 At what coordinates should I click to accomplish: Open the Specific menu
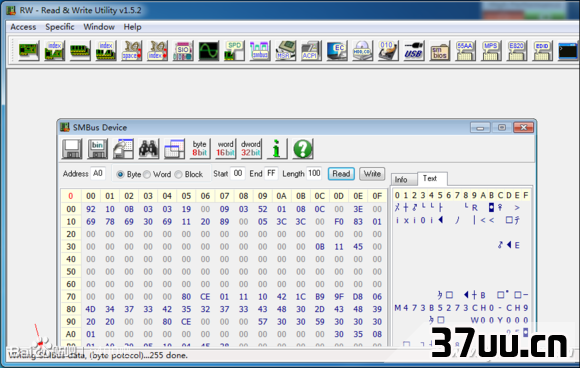click(60, 27)
